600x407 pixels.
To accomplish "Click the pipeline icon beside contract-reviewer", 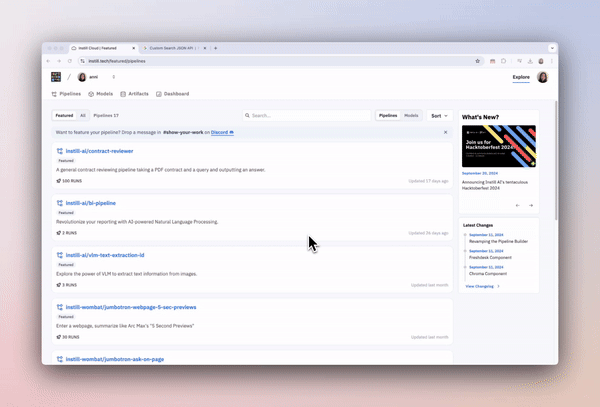I will point(60,151).
